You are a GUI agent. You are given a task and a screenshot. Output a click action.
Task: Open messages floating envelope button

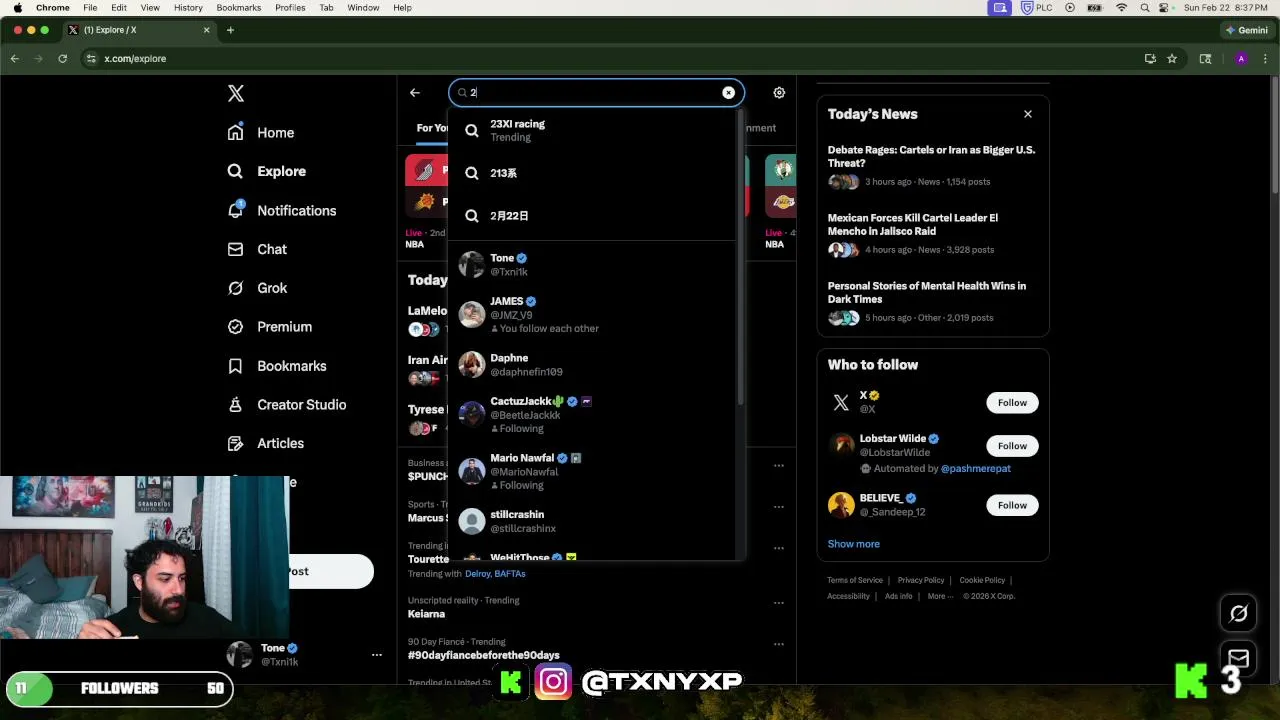coord(1239,658)
